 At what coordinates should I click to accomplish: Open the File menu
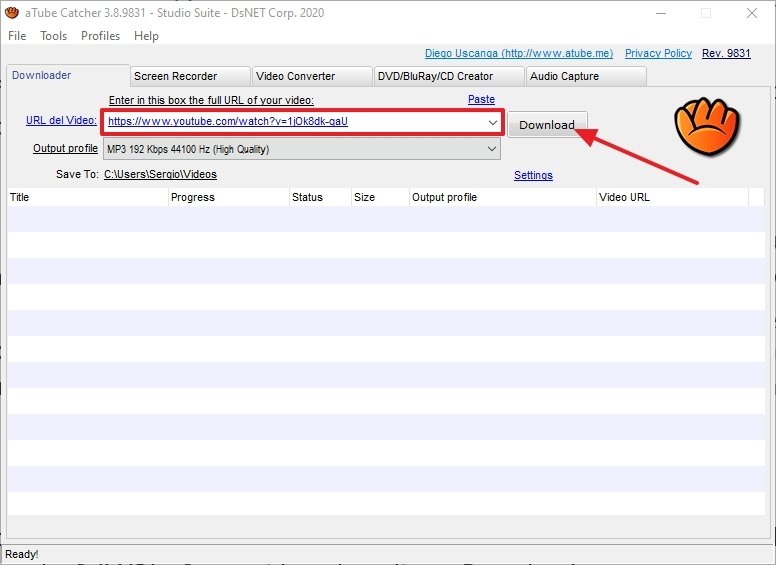(17, 36)
